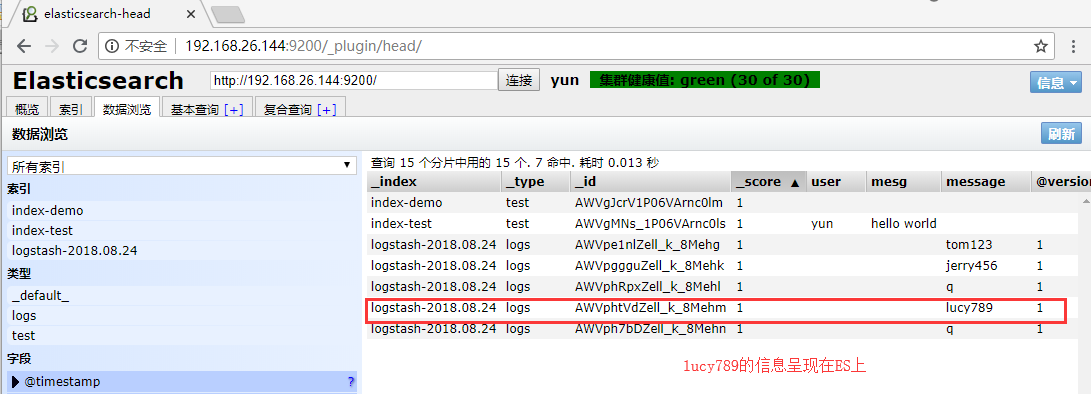1091x394 pixels.
Task: Expand the @timestamp field filter
Action: pyautogui.click(x=16, y=381)
